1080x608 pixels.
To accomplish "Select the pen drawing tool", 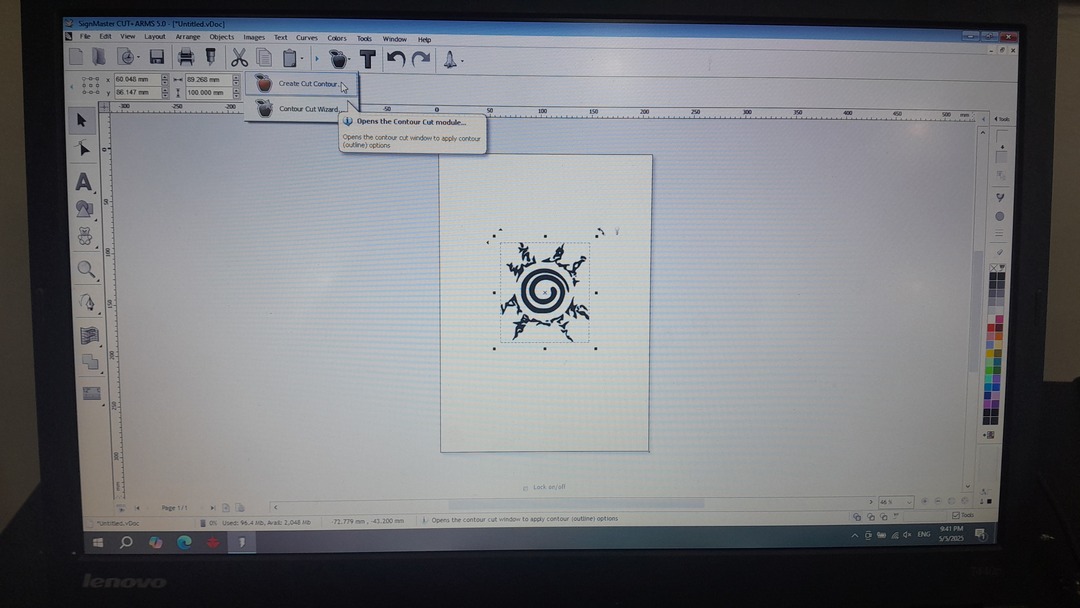I will click(87, 302).
